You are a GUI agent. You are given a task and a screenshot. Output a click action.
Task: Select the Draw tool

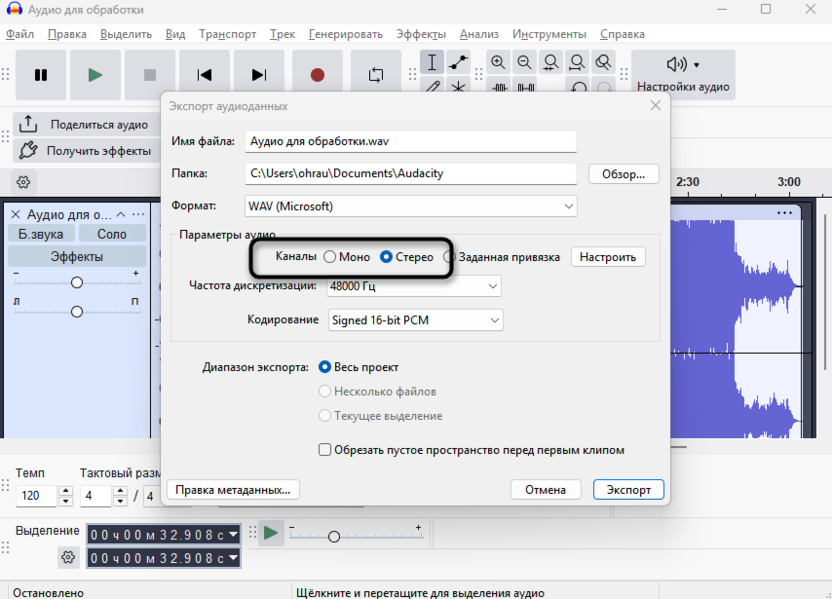click(432, 88)
